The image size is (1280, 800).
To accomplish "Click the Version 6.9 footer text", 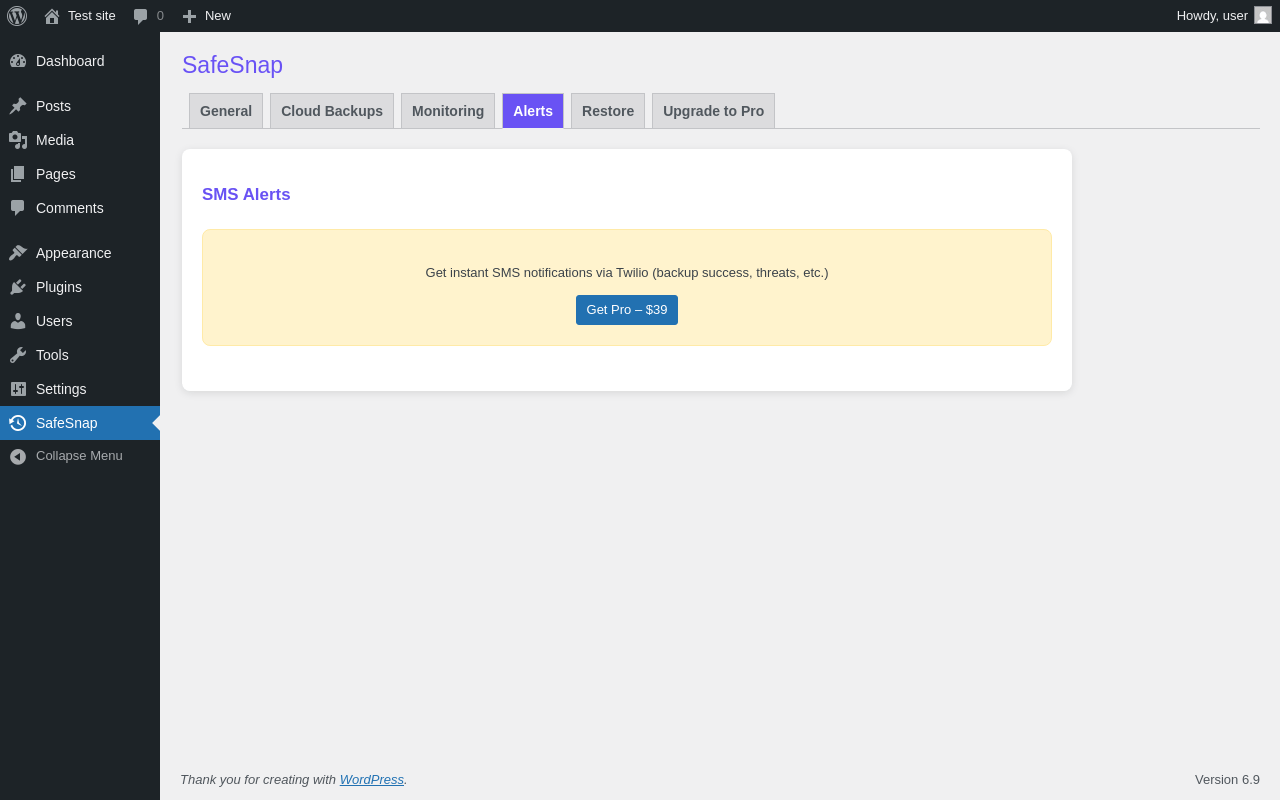I will tap(1227, 780).
